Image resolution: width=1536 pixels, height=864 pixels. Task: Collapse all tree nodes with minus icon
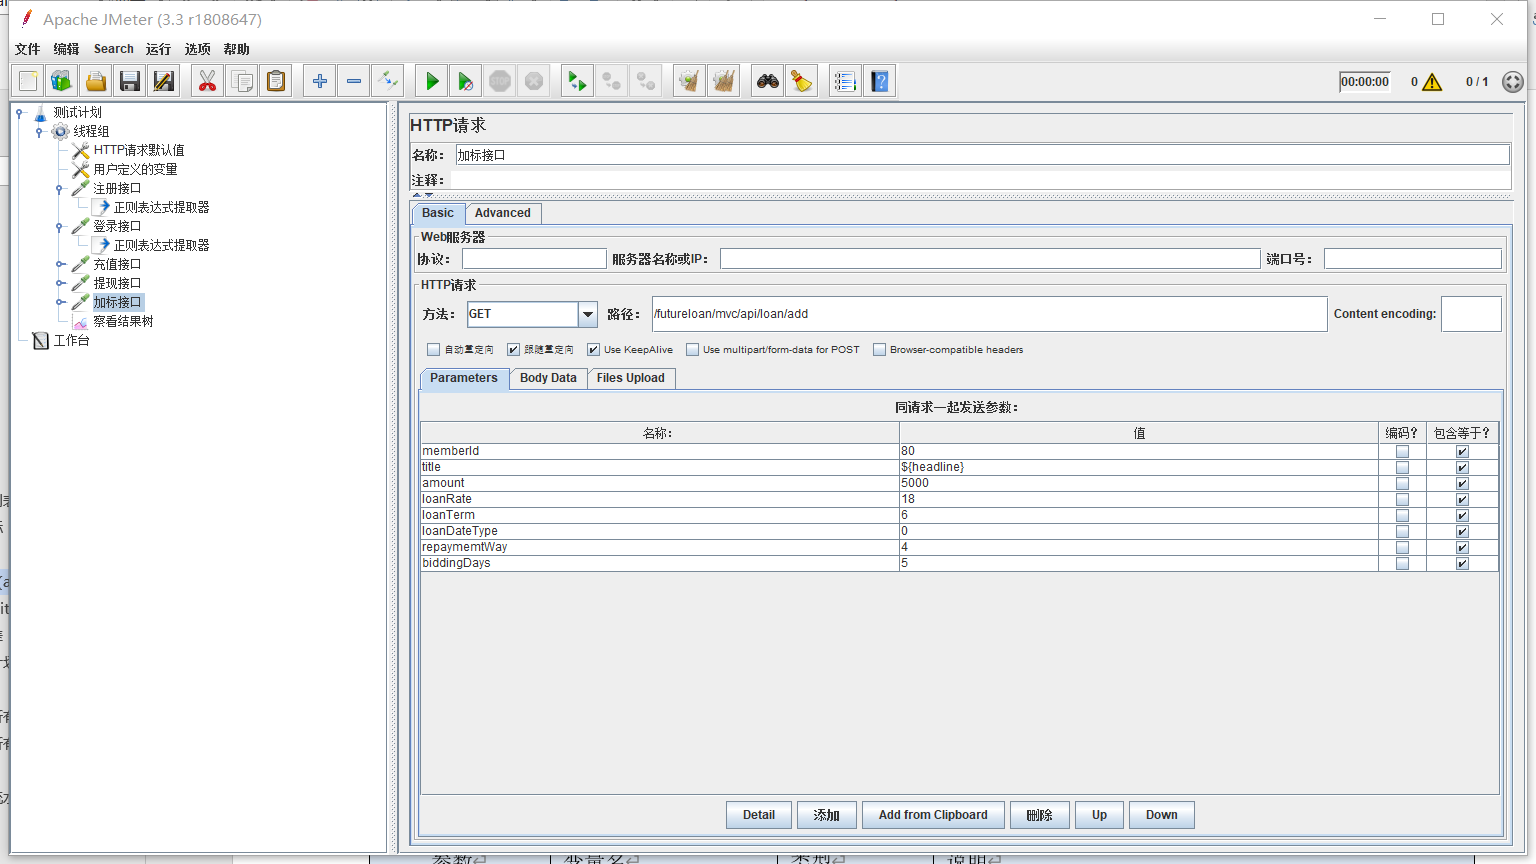click(354, 81)
